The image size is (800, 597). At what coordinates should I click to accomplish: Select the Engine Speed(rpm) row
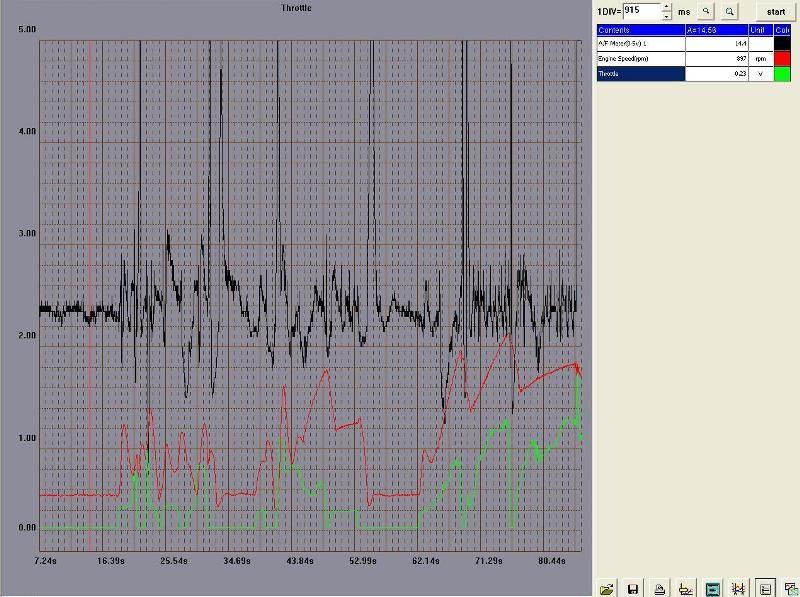640,59
